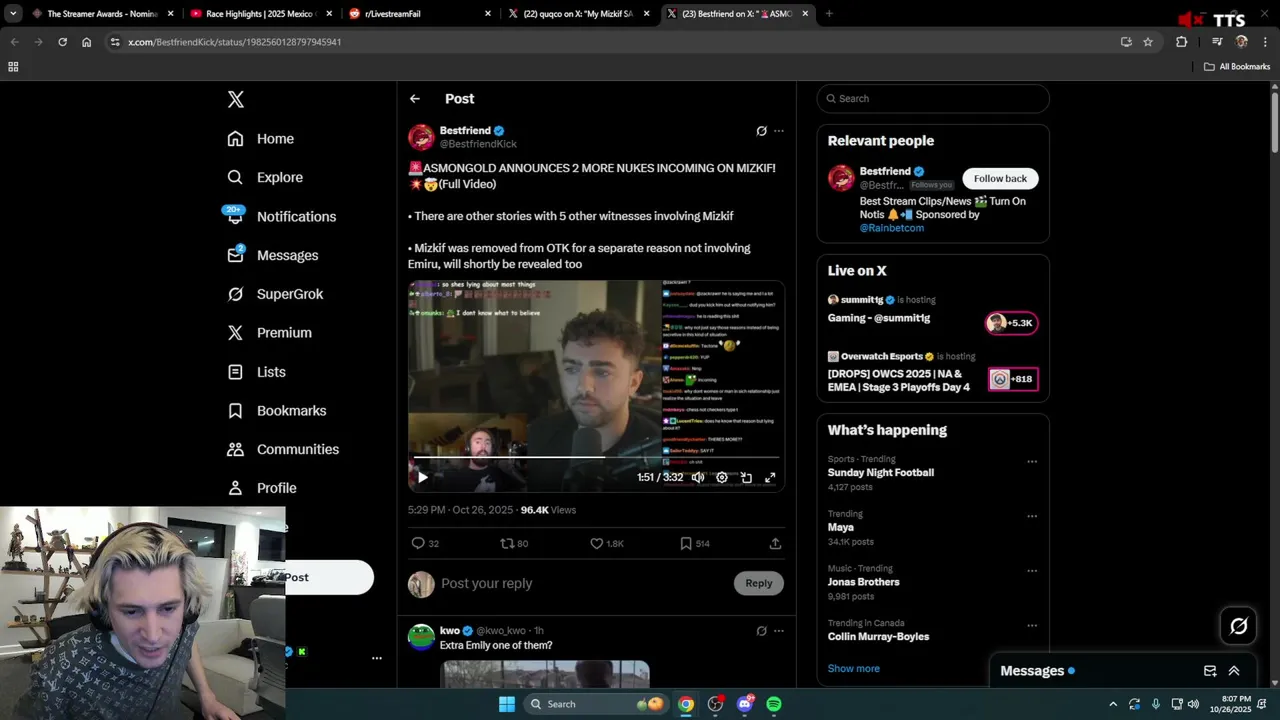Expand the Messages drawer
The width and height of the screenshot is (1280, 720).
click(x=1234, y=671)
